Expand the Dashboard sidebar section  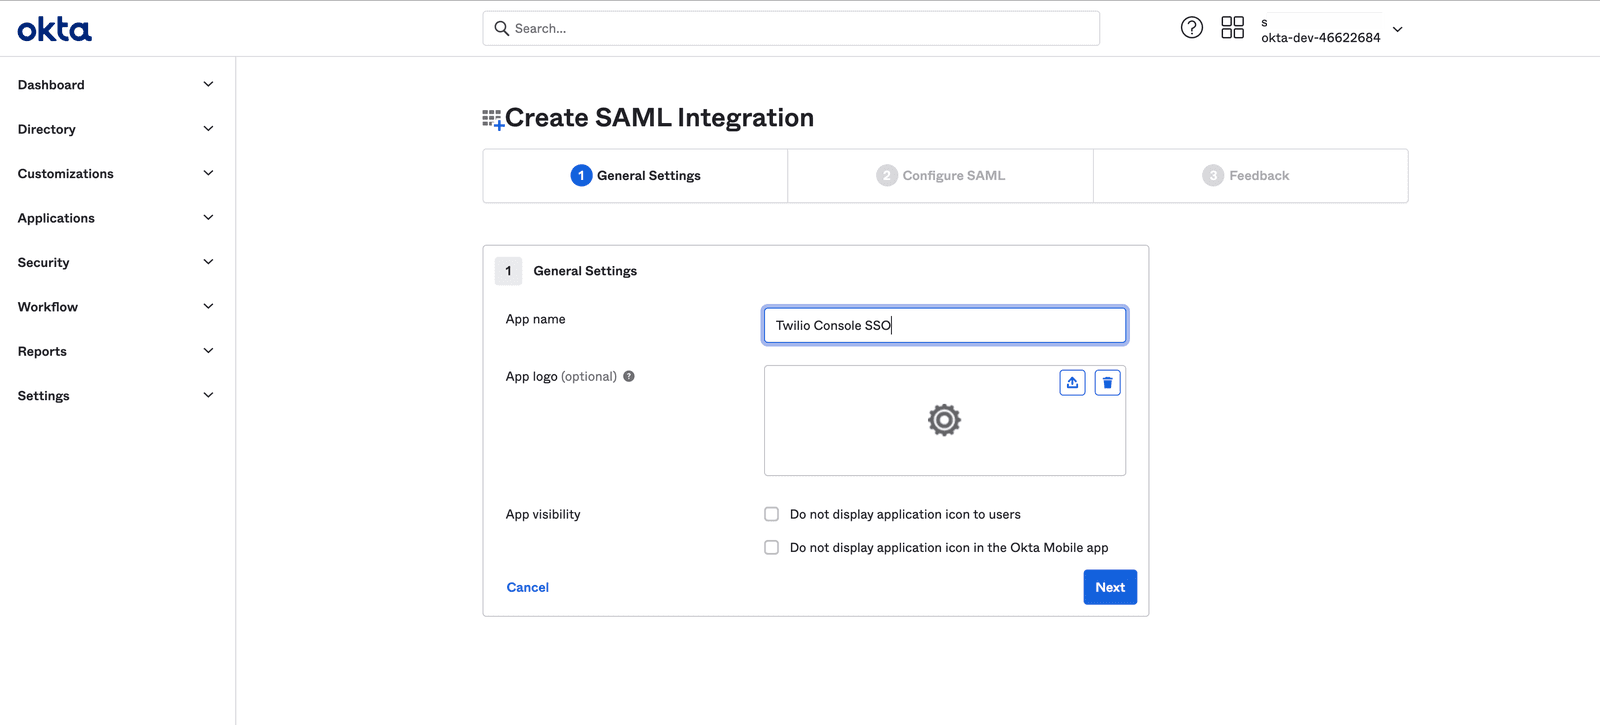115,85
